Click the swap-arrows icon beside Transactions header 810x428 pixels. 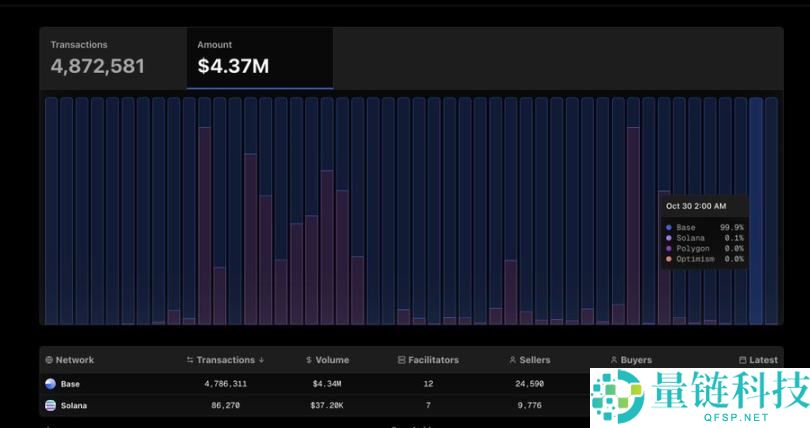[190, 360]
